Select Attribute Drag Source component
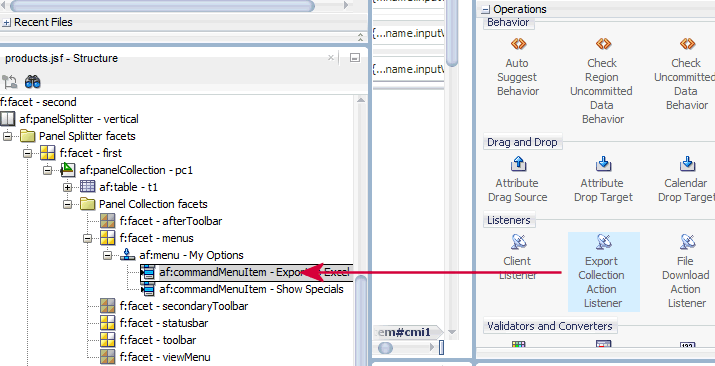The image size is (715, 366). coord(518,179)
